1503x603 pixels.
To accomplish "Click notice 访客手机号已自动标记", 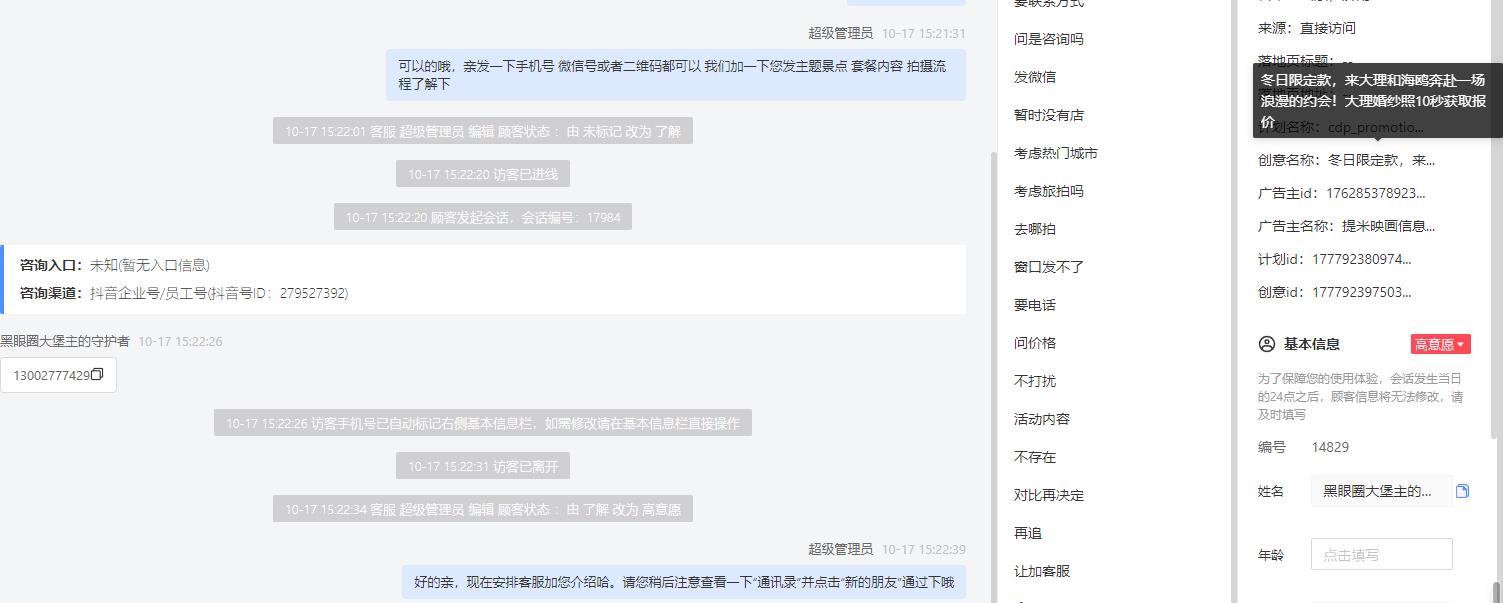I will pyautogui.click(x=482, y=423).
